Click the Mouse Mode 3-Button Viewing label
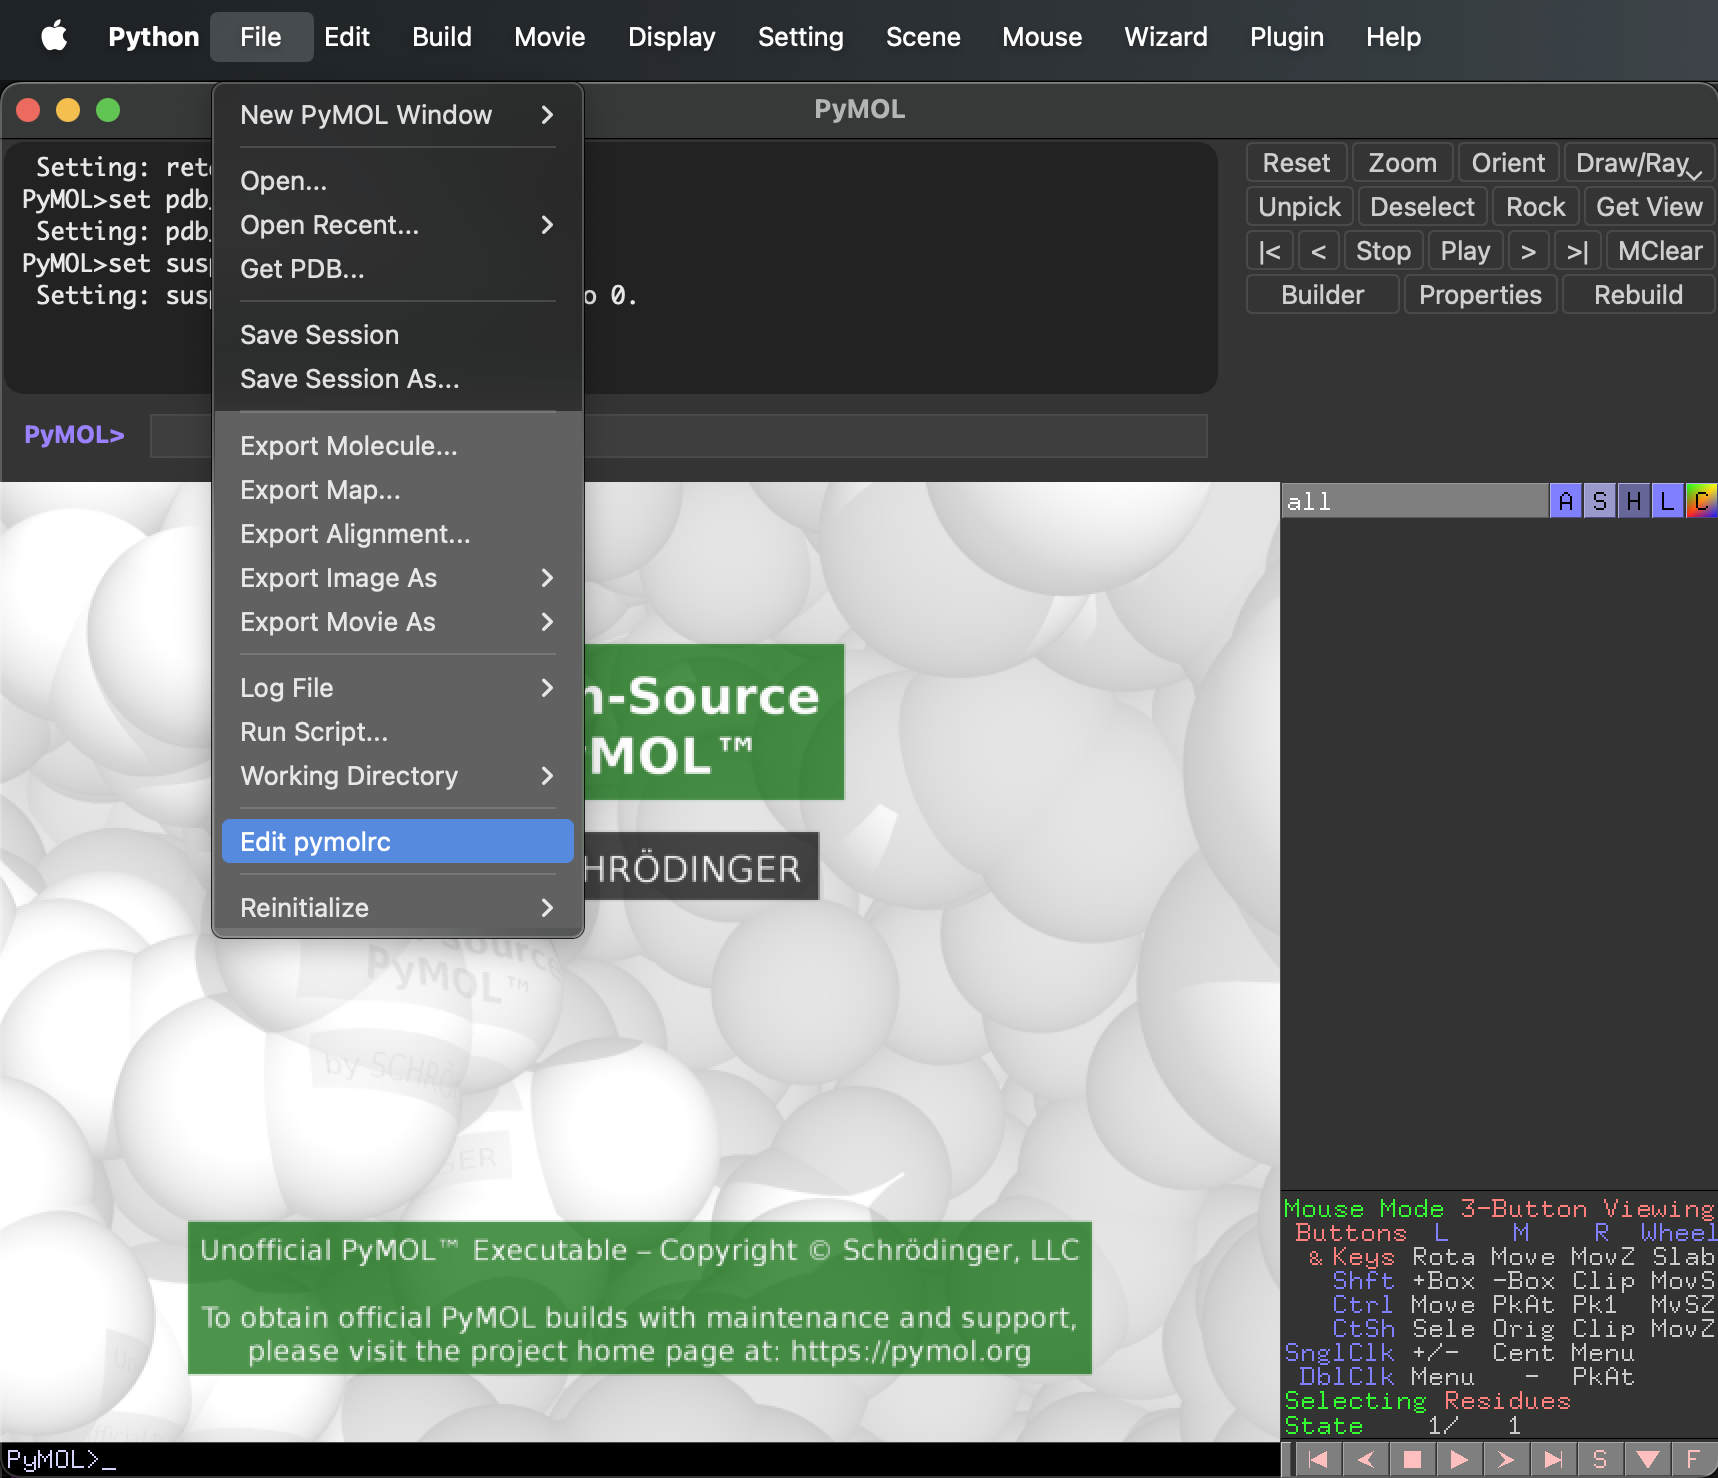 tap(1499, 1209)
